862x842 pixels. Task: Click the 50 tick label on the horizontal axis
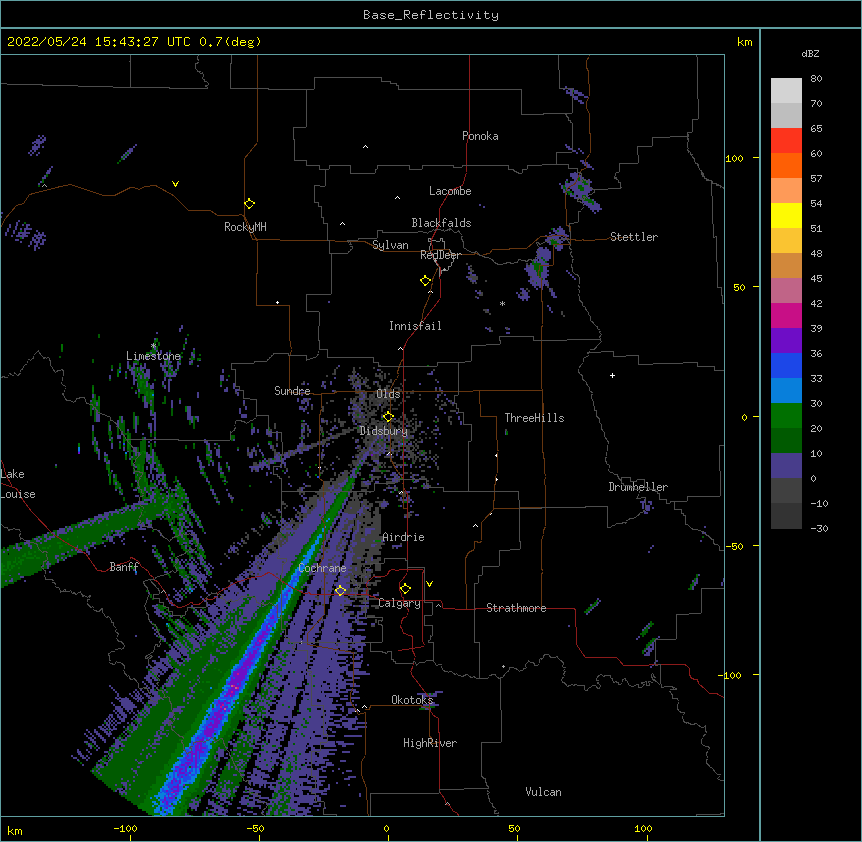[x=514, y=828]
